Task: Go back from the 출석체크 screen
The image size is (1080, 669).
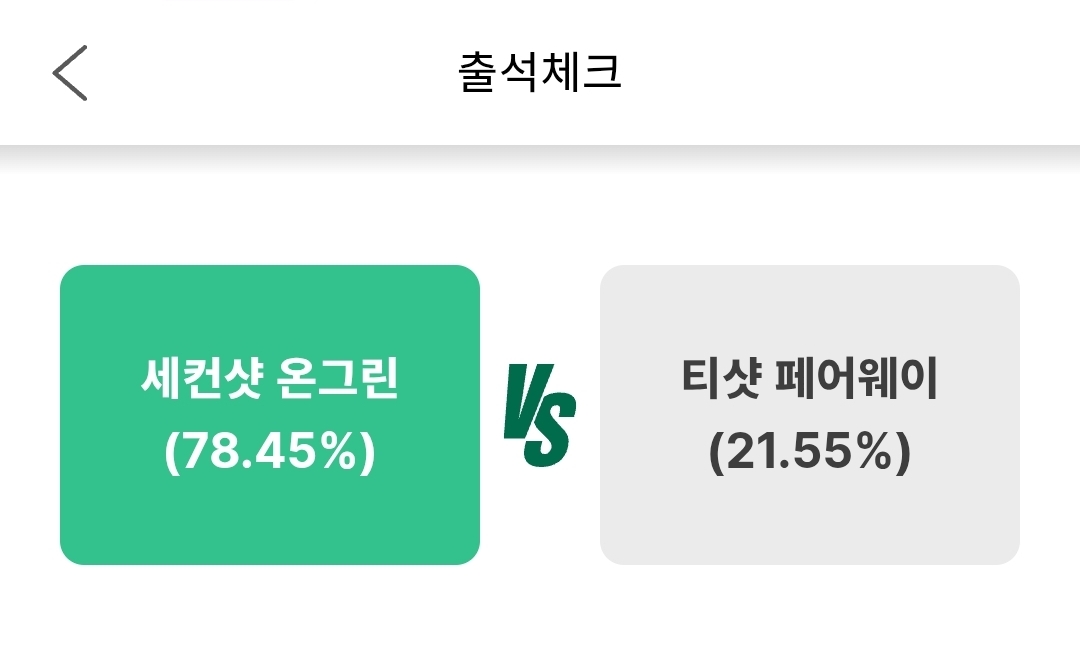Action: click(70, 73)
